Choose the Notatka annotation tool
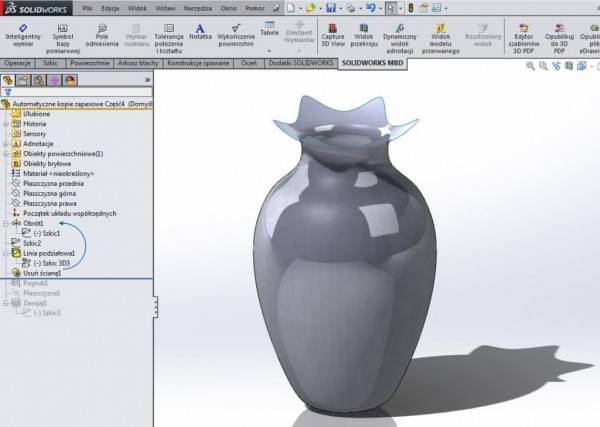The width and height of the screenshot is (600, 427). pos(200,34)
